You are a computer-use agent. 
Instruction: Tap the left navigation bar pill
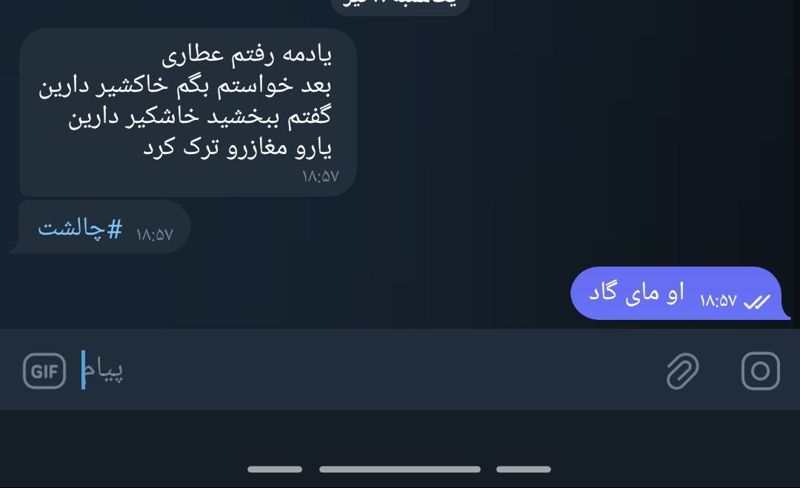point(275,469)
